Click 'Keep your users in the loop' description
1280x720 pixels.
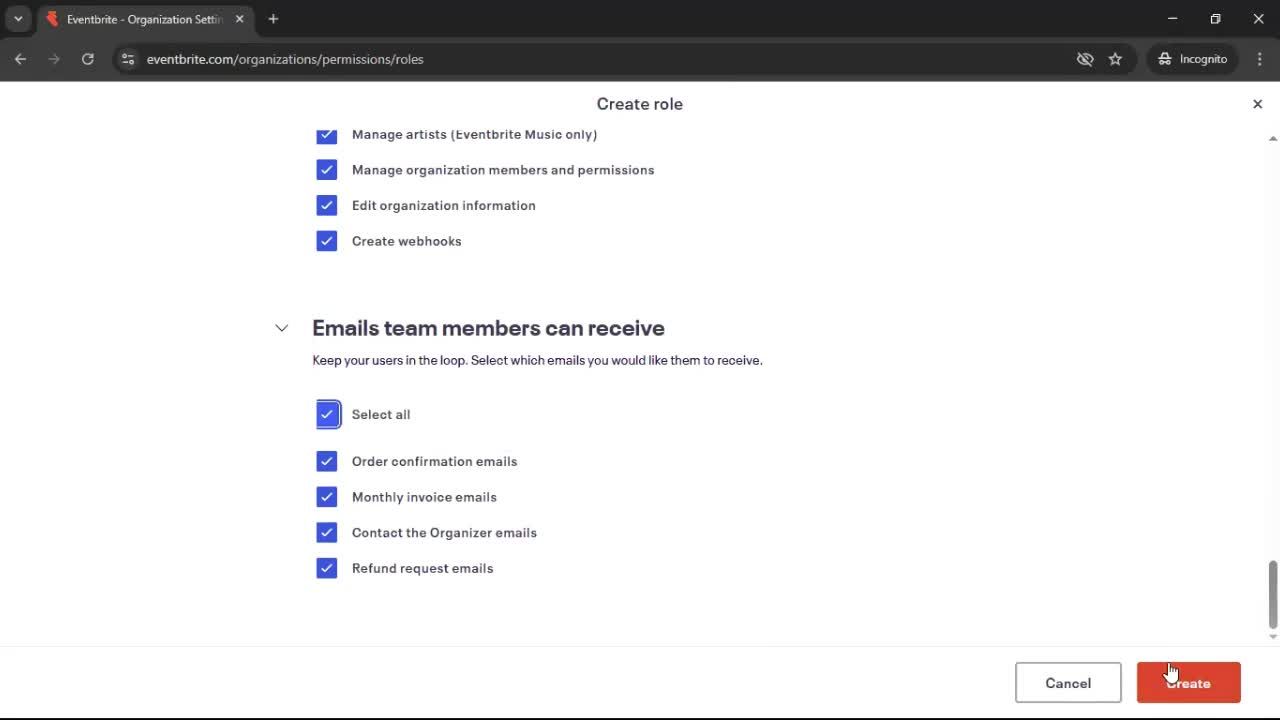537,360
